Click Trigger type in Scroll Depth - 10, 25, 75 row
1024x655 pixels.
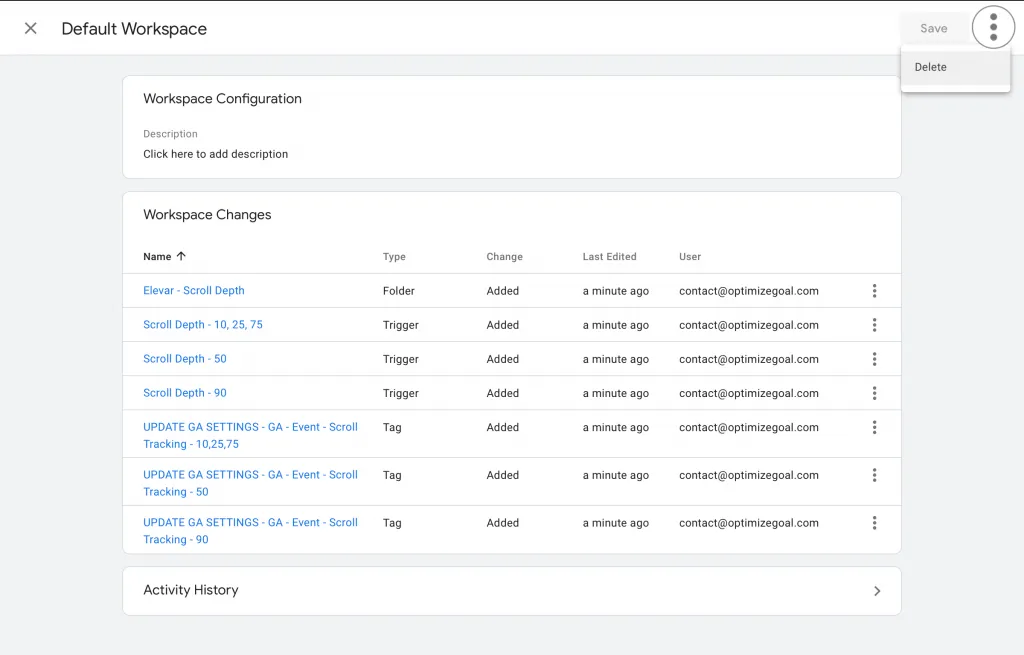400,325
